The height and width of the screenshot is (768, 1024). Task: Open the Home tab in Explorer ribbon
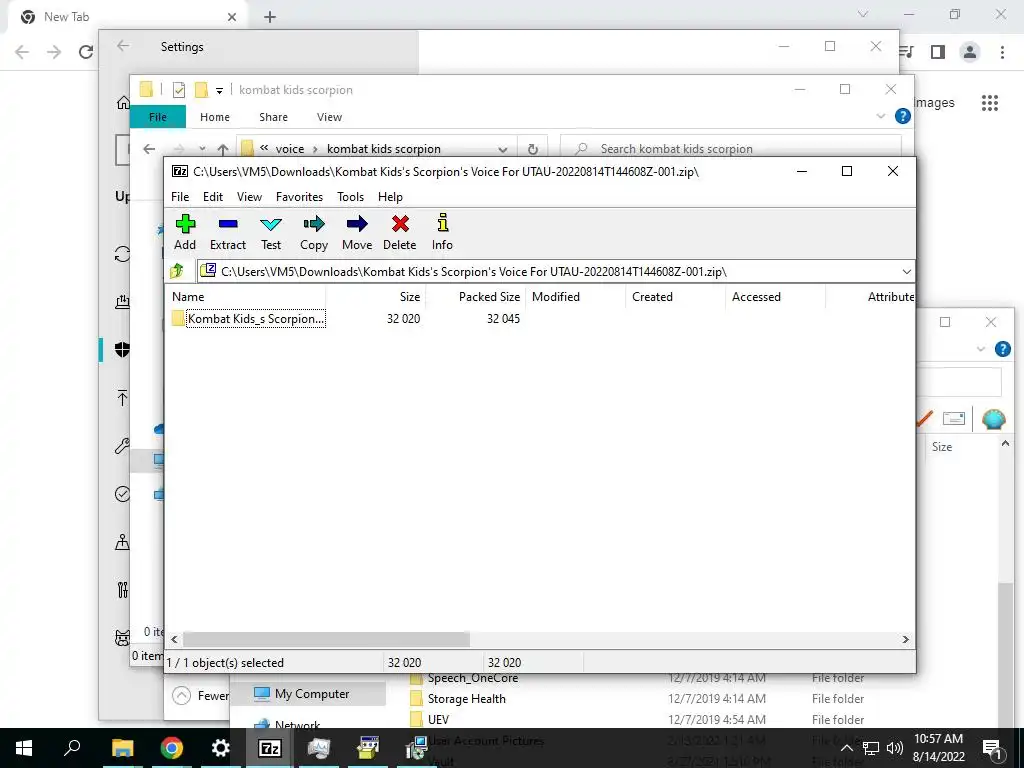point(215,117)
